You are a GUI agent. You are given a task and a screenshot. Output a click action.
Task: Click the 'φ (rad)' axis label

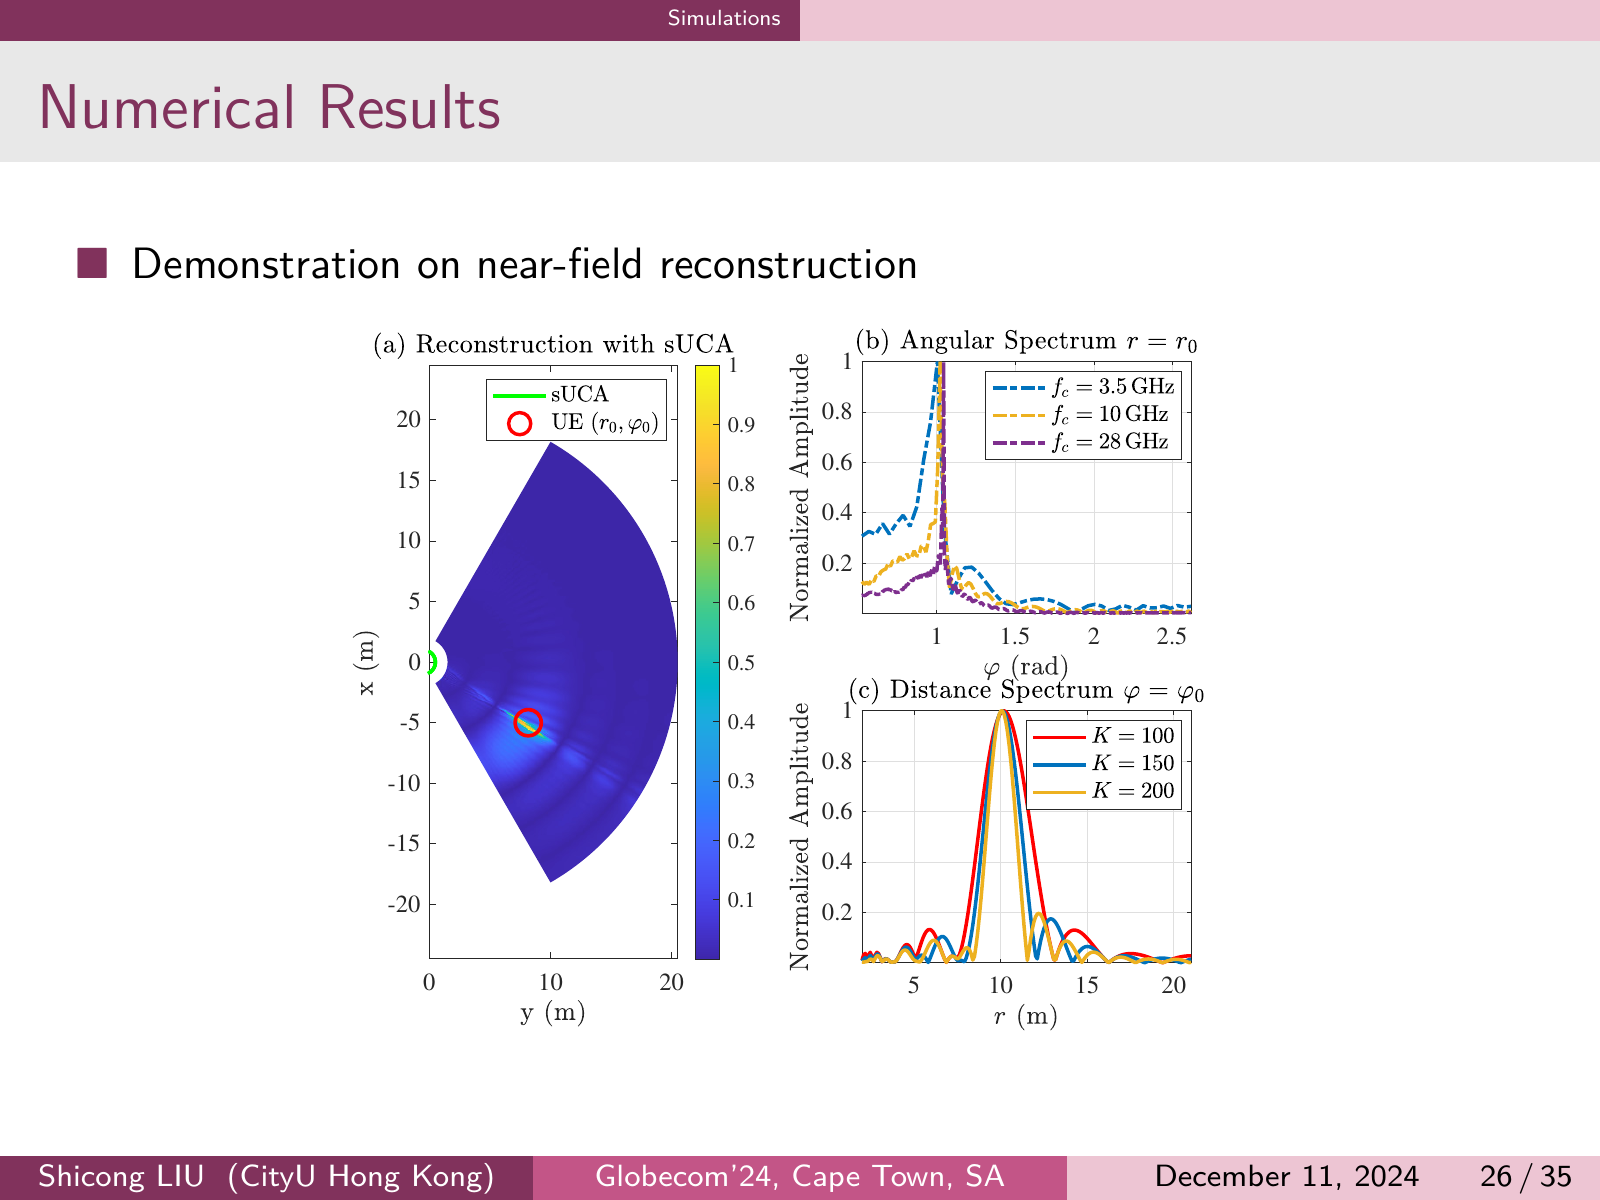click(1026, 667)
